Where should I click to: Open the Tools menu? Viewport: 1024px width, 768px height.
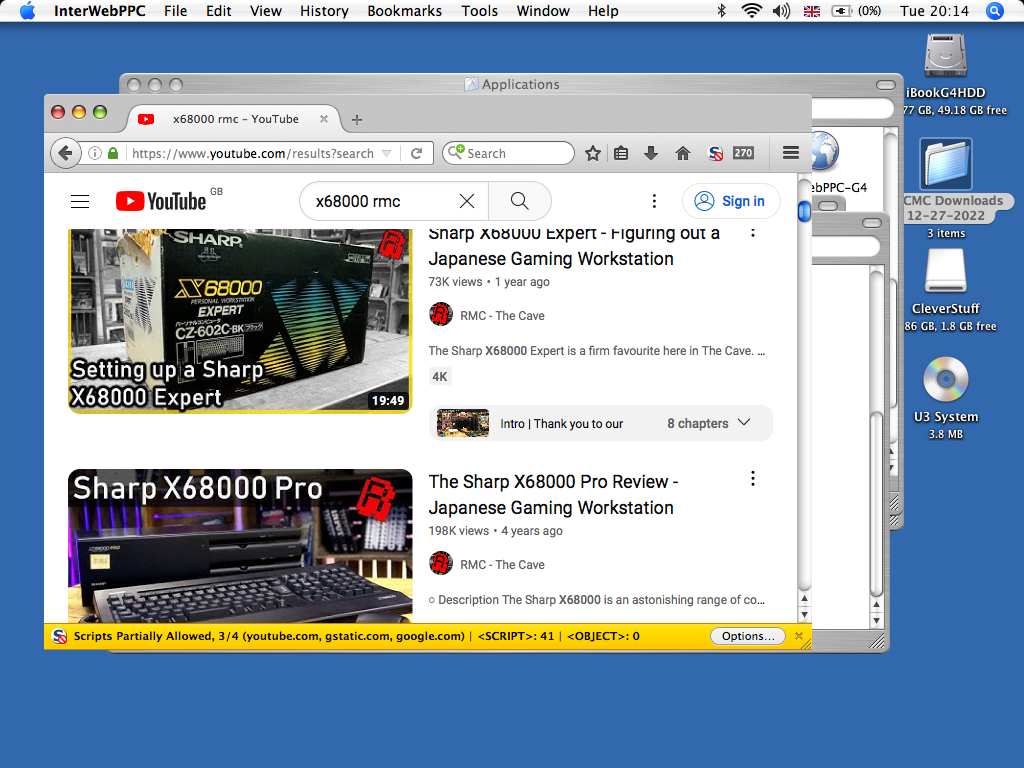(x=479, y=11)
